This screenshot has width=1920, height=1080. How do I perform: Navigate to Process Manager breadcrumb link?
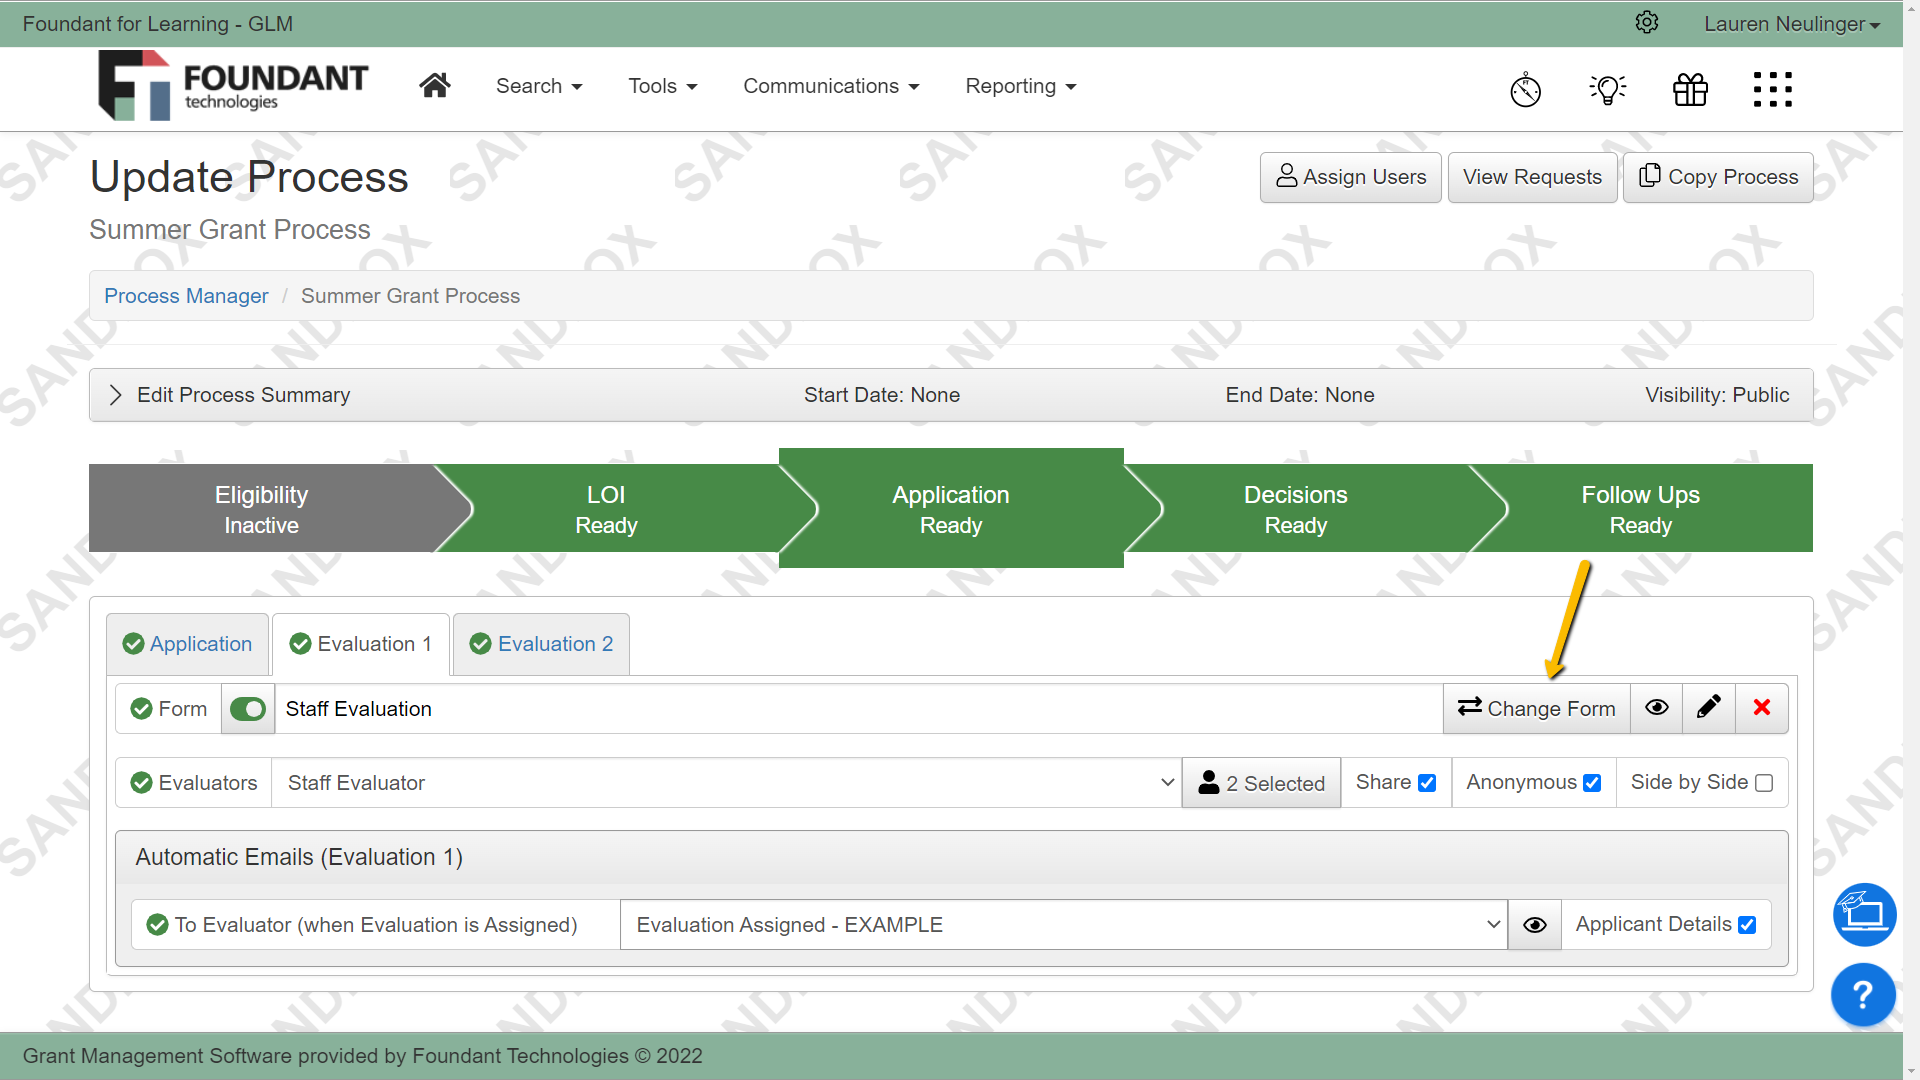[186, 295]
